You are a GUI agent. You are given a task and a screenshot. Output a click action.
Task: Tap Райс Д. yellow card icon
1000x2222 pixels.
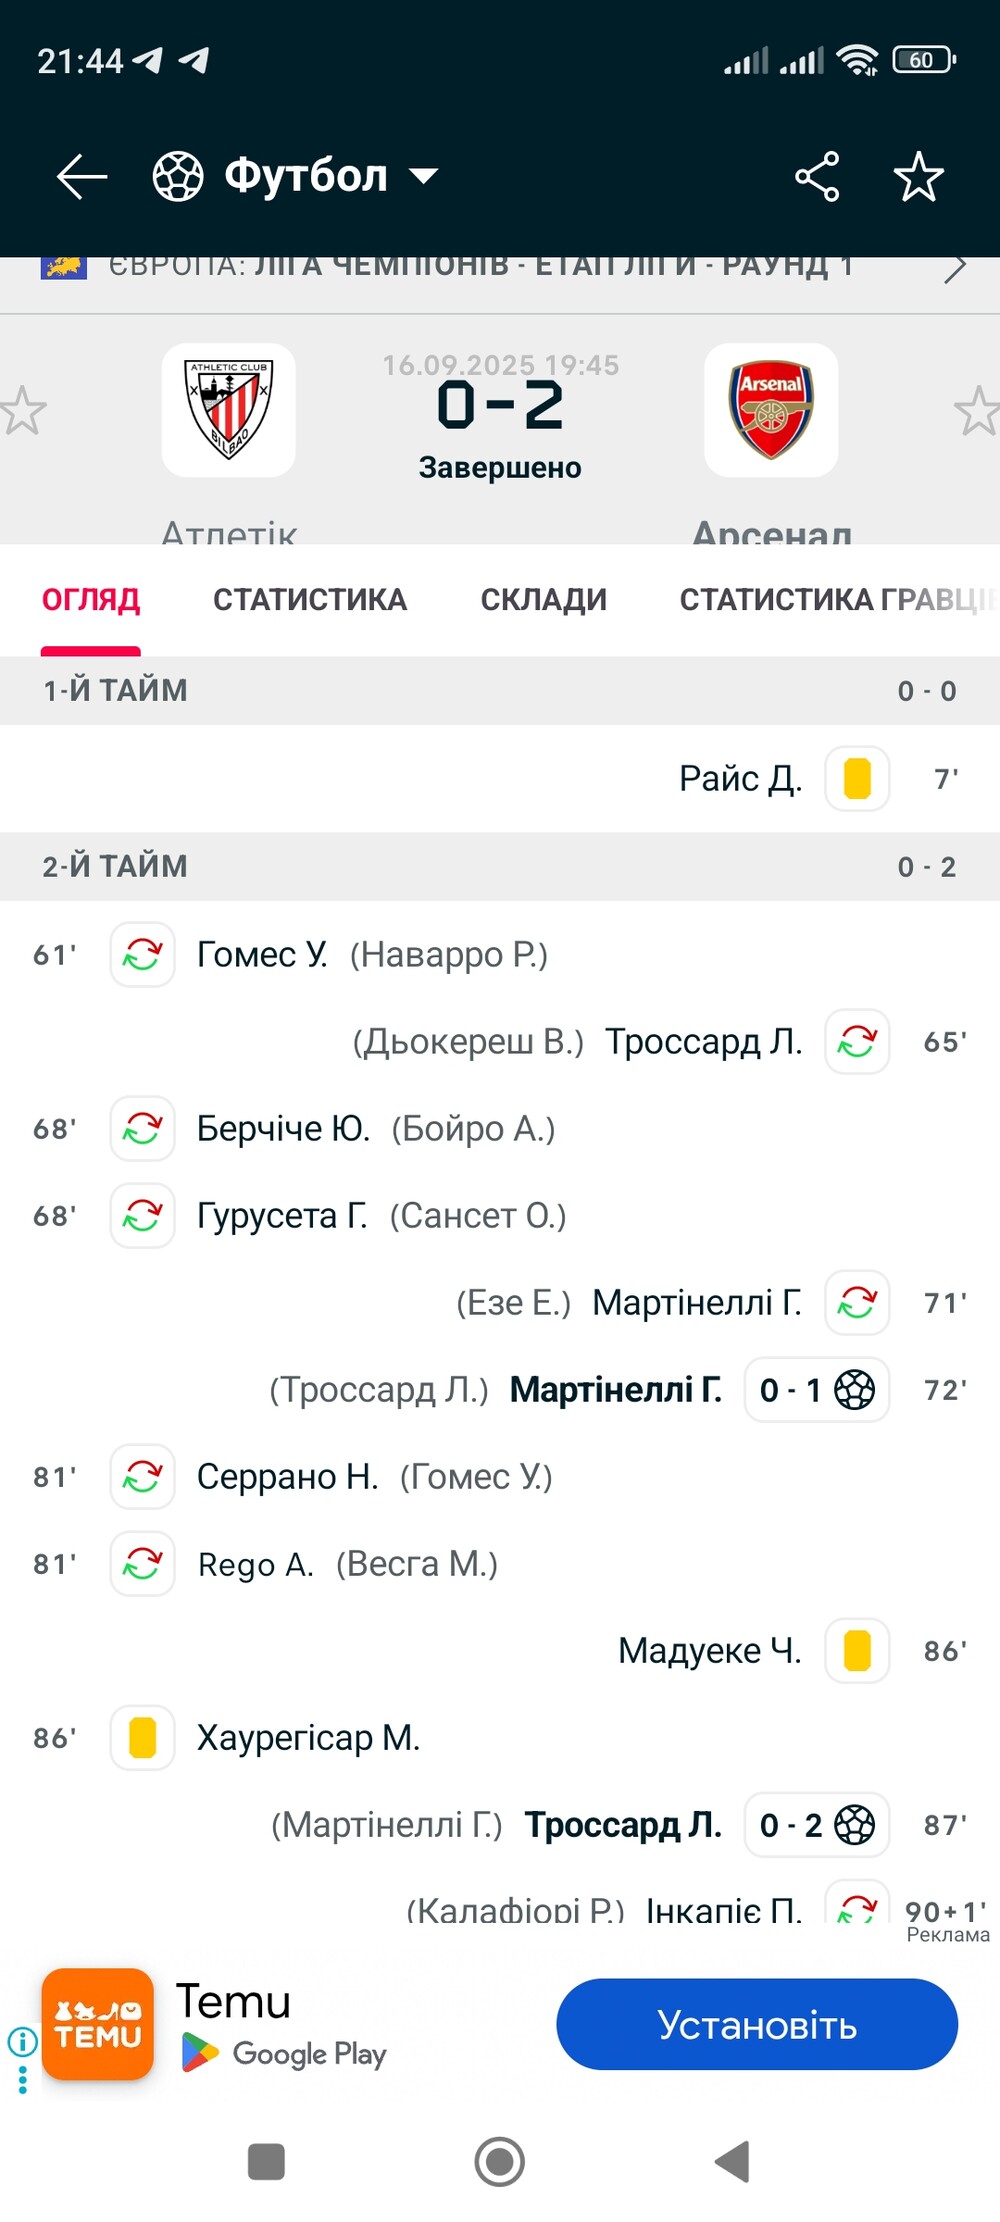pos(857,778)
